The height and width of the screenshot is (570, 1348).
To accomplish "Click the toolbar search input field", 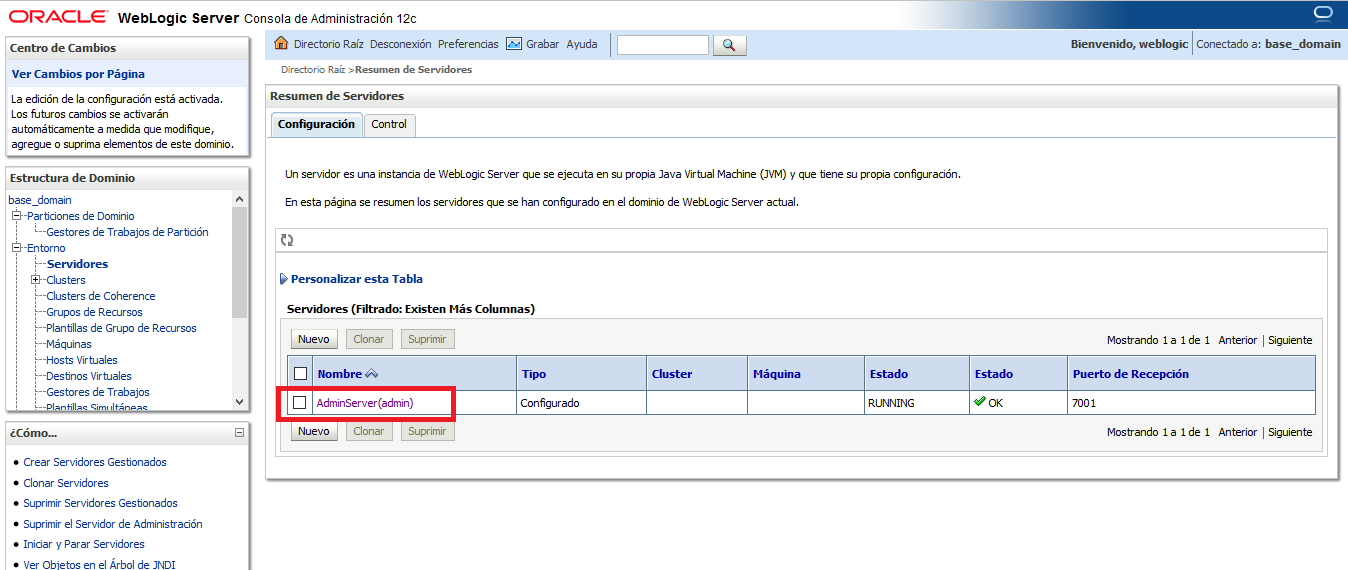I will click(x=663, y=45).
